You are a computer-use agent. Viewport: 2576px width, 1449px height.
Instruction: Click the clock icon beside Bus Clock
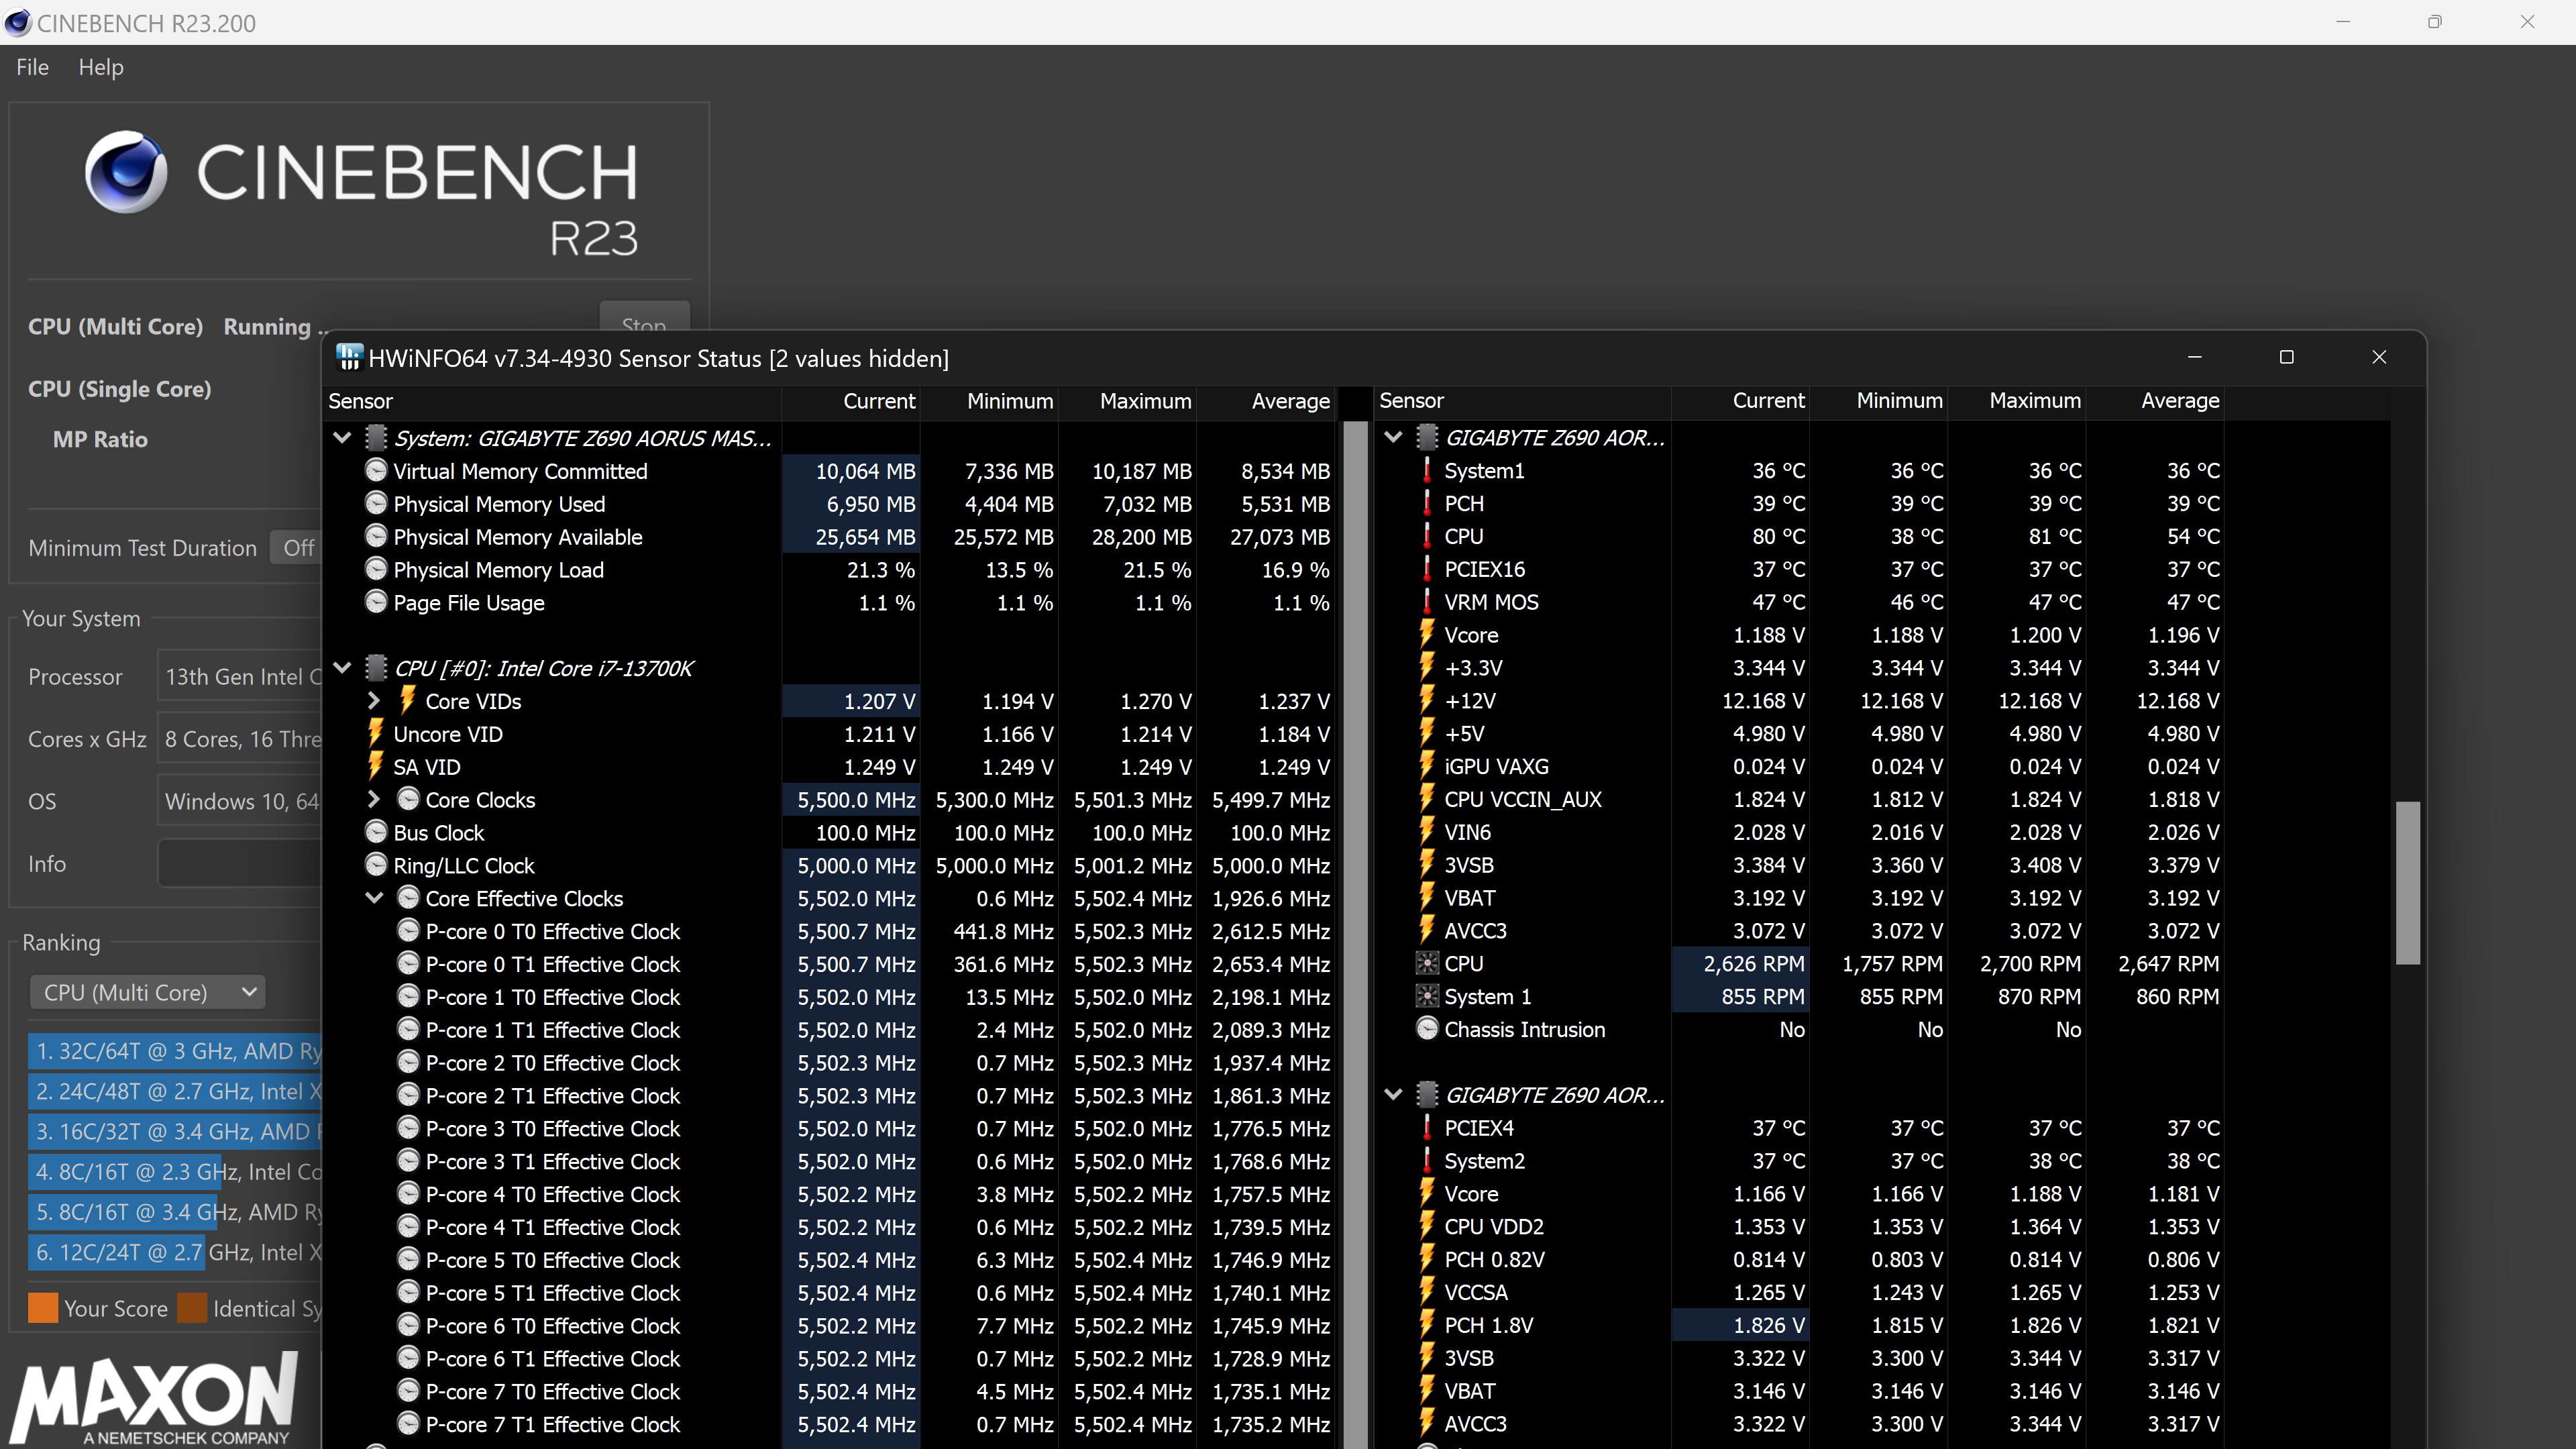tap(376, 833)
